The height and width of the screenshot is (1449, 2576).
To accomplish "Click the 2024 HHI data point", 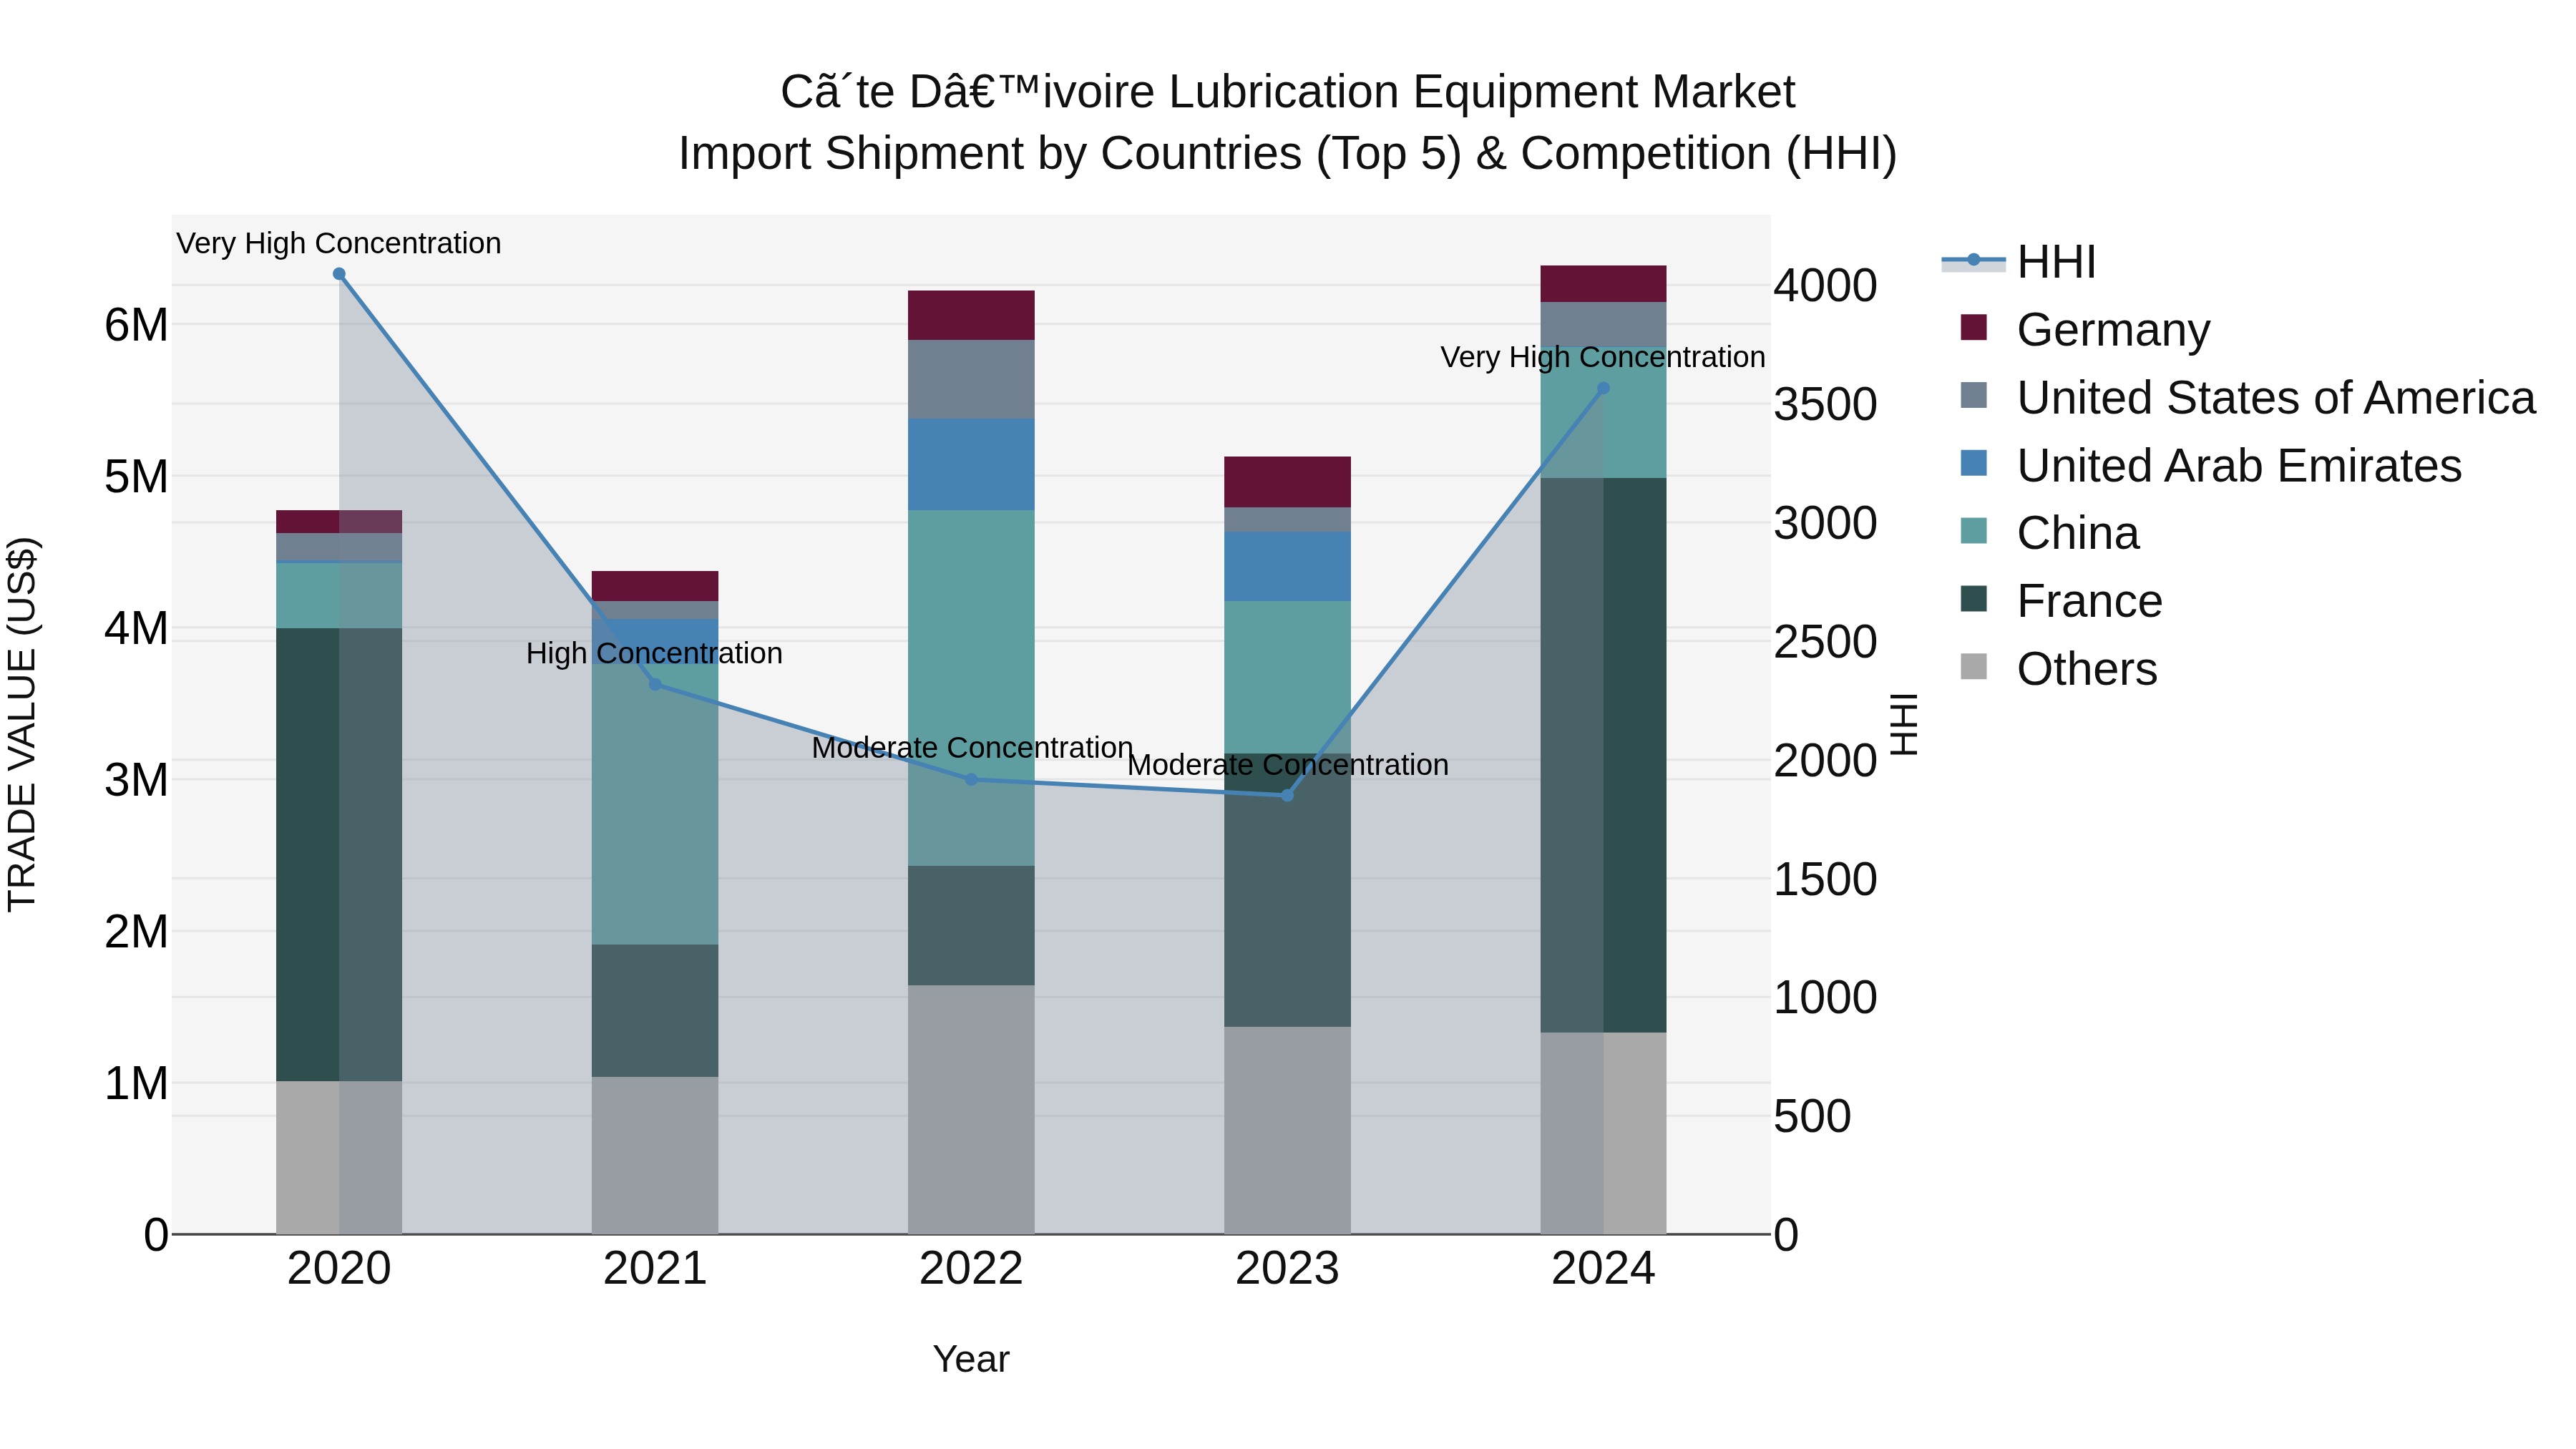I will point(1603,389).
